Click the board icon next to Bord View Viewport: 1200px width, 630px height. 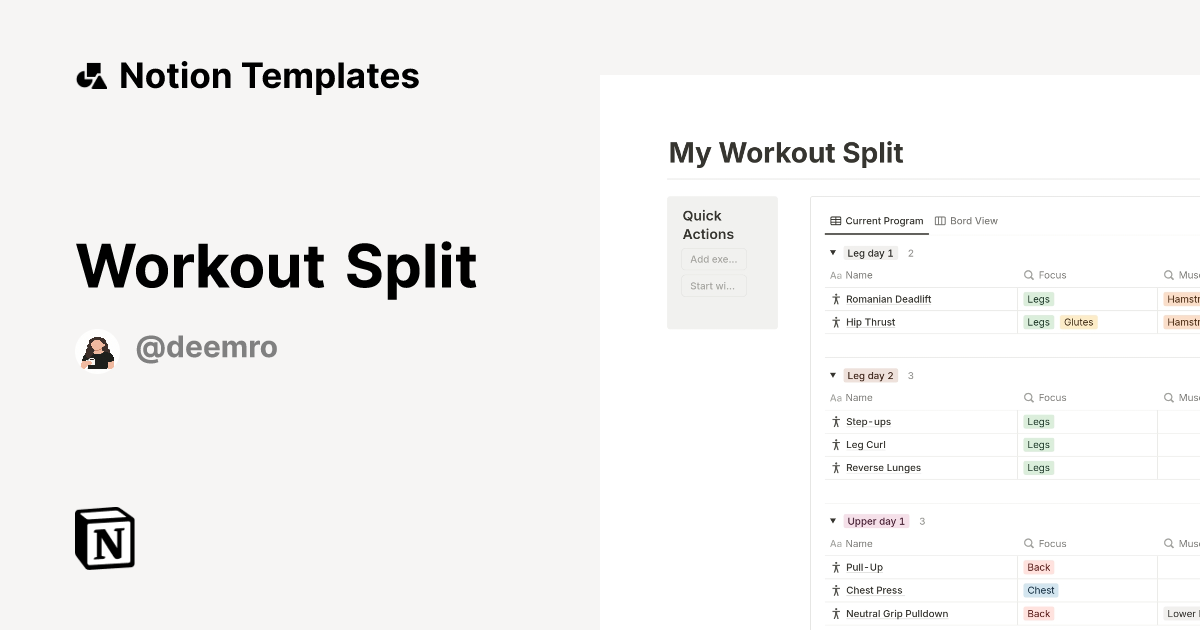[x=938, y=220]
